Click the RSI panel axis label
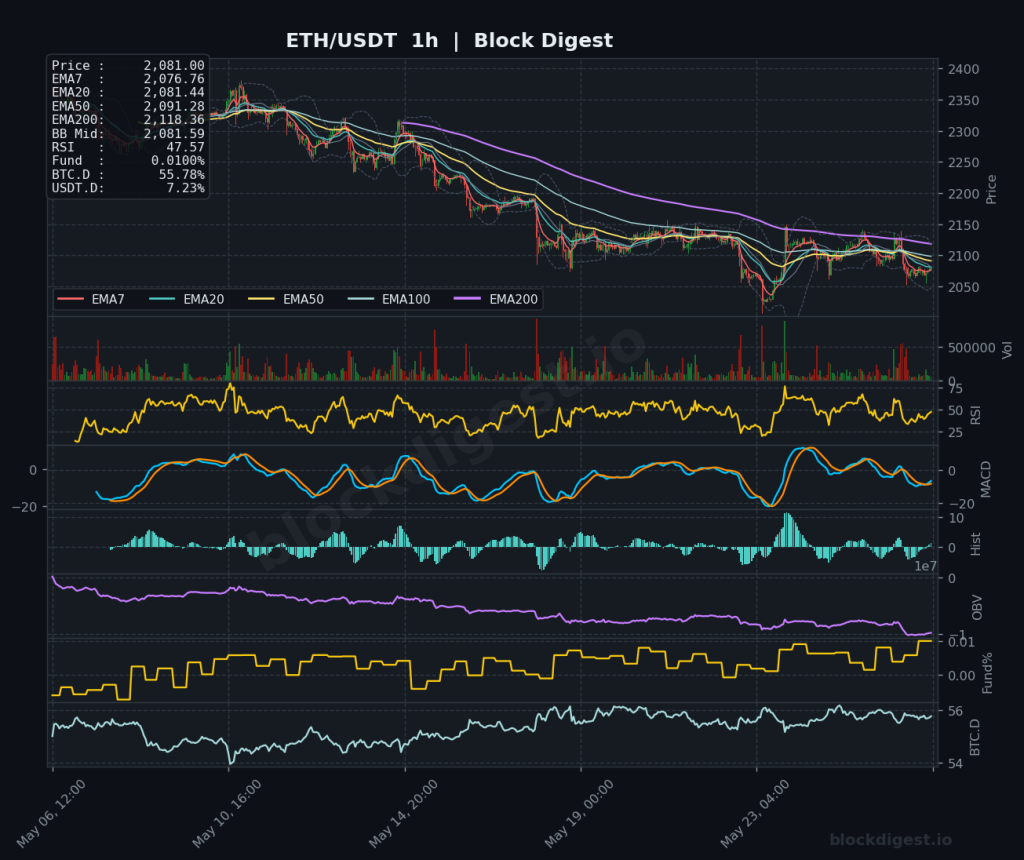The height and width of the screenshot is (860, 1024). (975, 415)
